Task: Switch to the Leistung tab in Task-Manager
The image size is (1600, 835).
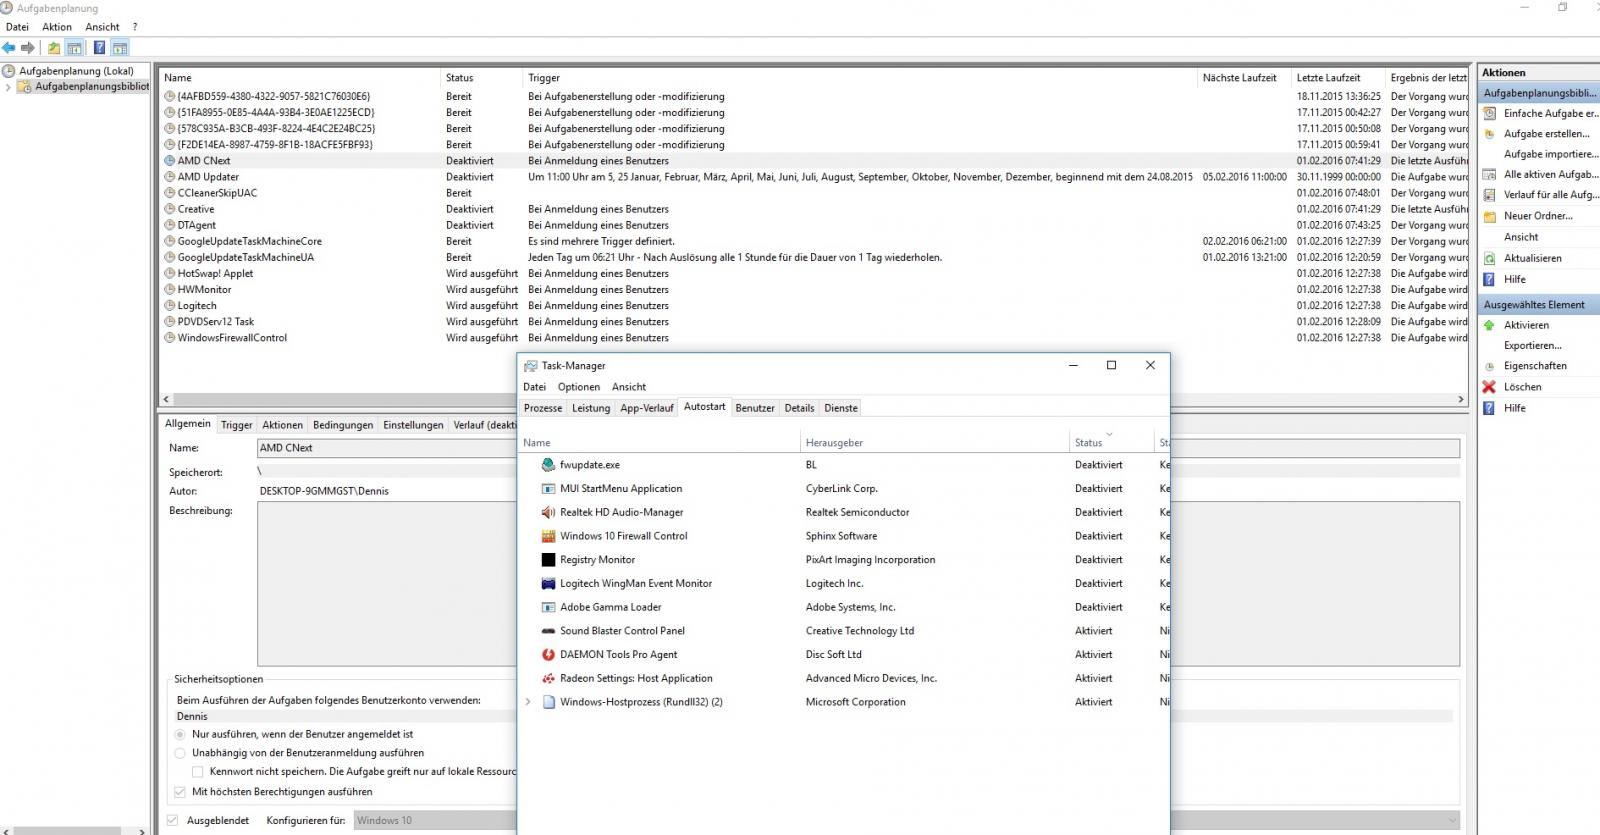Action: point(591,408)
